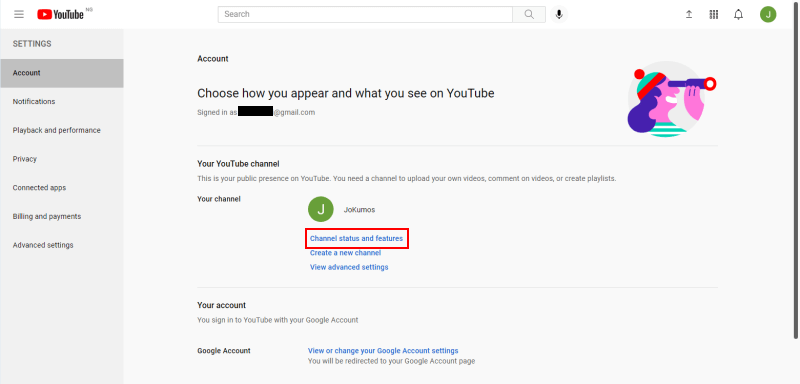Open View or change your Google Account settings
Image resolution: width=800 pixels, height=384 pixels.
383,351
